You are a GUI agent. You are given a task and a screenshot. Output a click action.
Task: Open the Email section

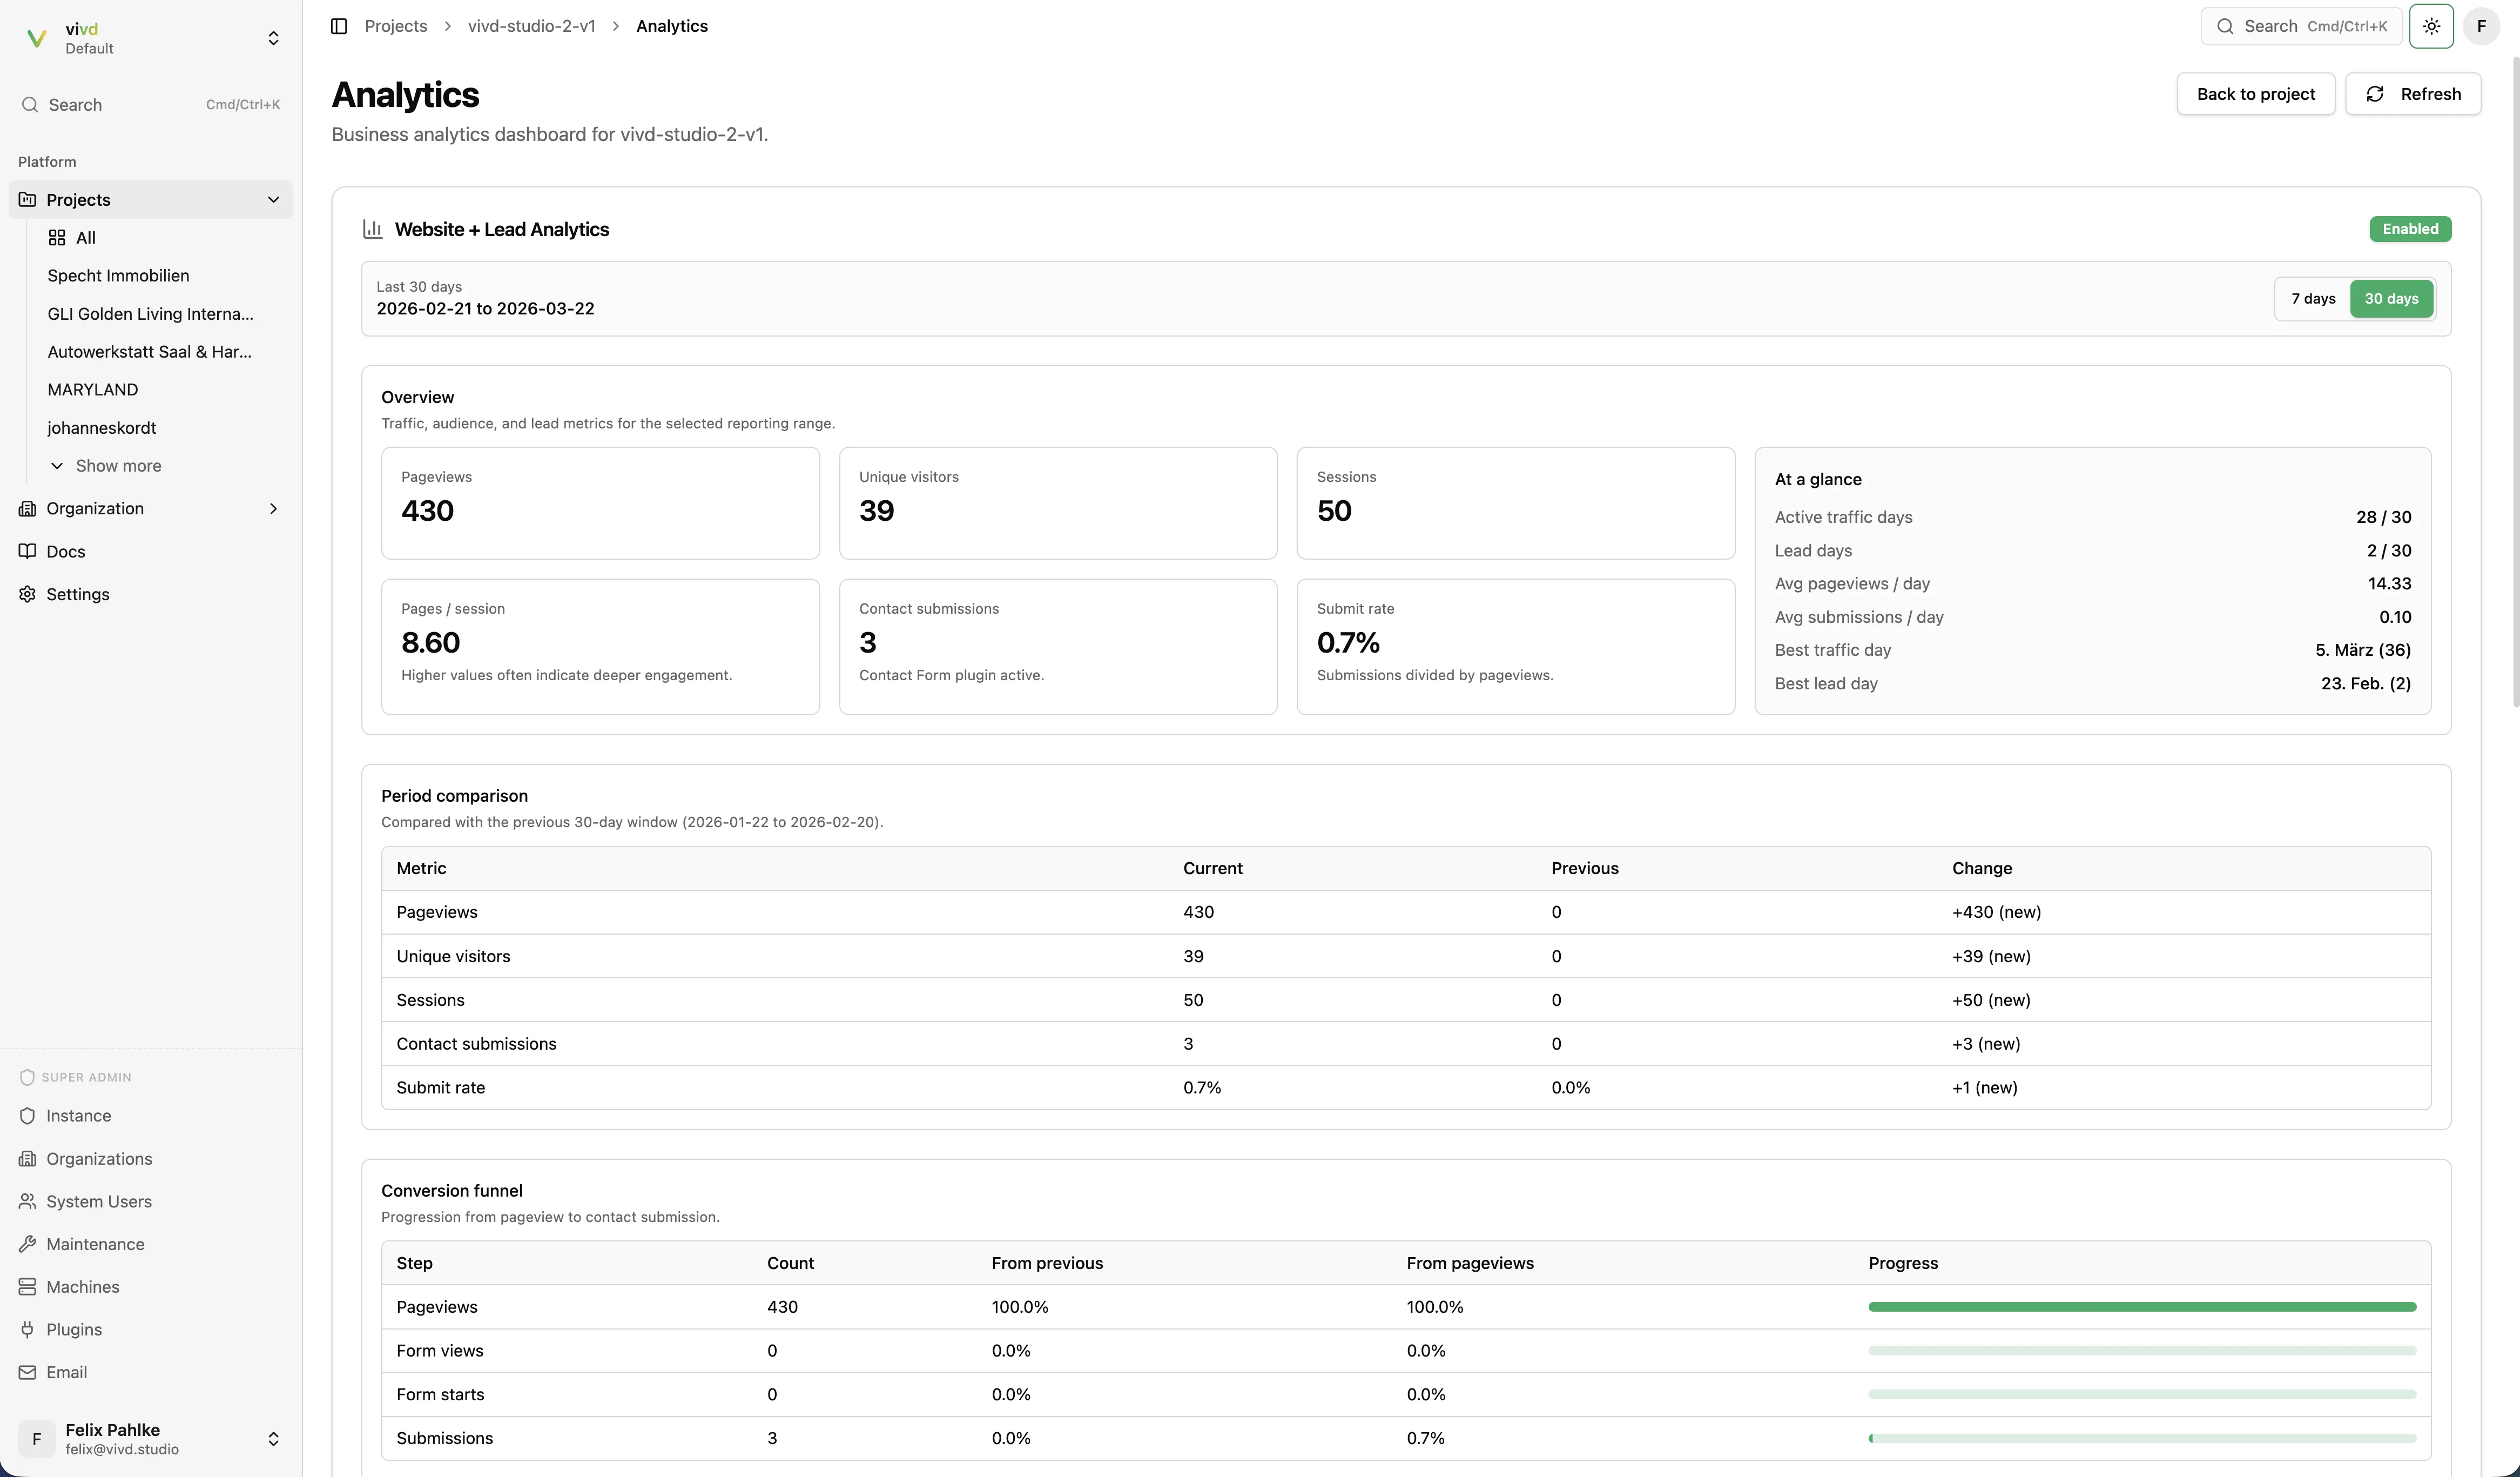(68, 1371)
